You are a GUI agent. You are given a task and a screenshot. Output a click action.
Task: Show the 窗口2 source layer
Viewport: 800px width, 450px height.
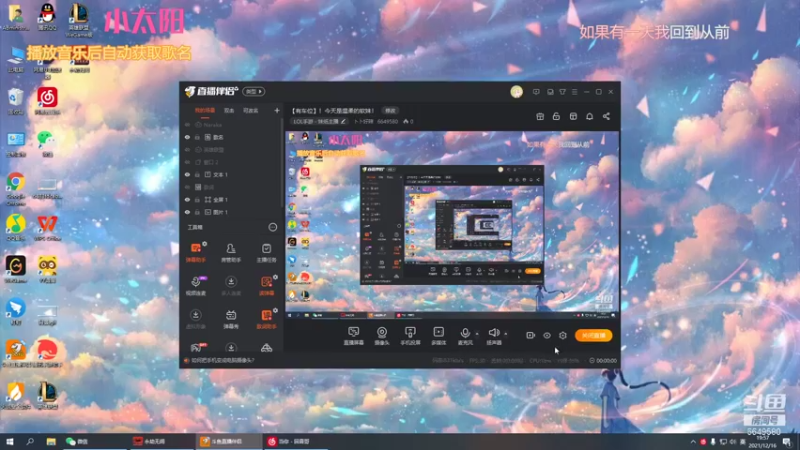coord(187,162)
